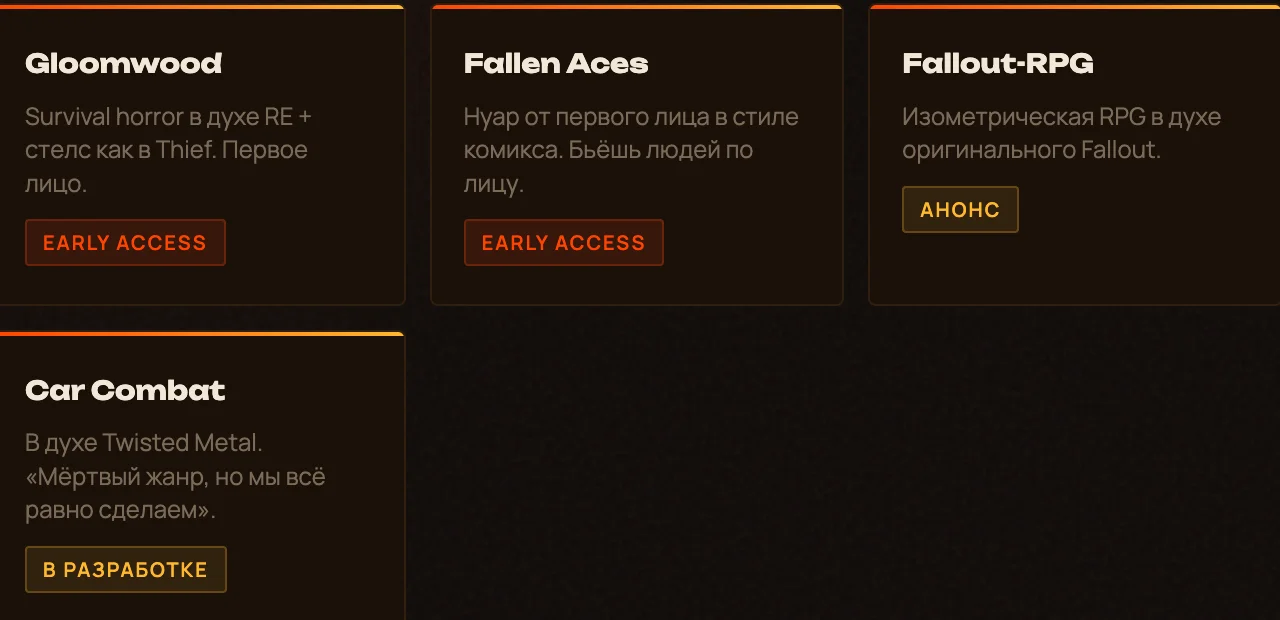Open the Fallout-RPG title
This screenshot has width=1280, height=620.
pos(997,64)
